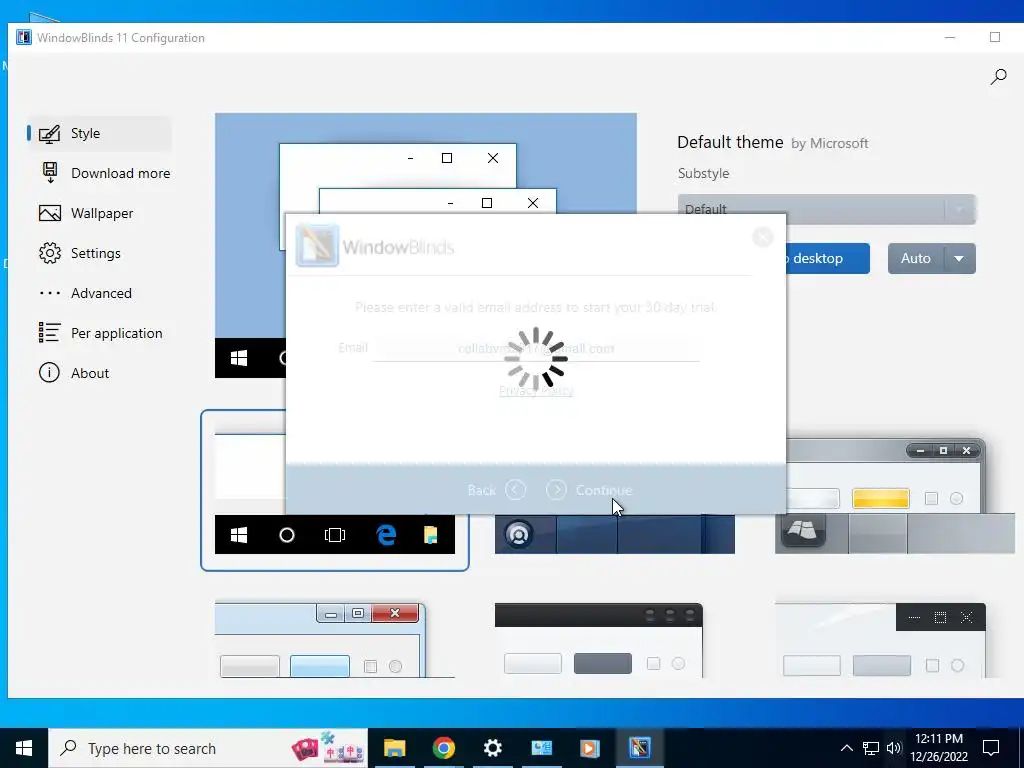Open Google Chrome from taskbar
The height and width of the screenshot is (768, 1024).
pyautogui.click(x=443, y=748)
